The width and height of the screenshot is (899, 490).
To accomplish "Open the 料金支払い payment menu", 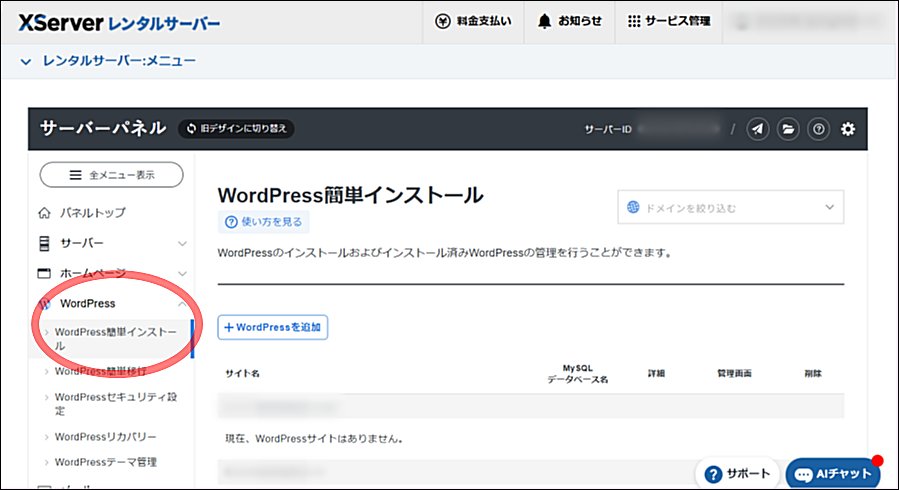I will click(x=473, y=21).
